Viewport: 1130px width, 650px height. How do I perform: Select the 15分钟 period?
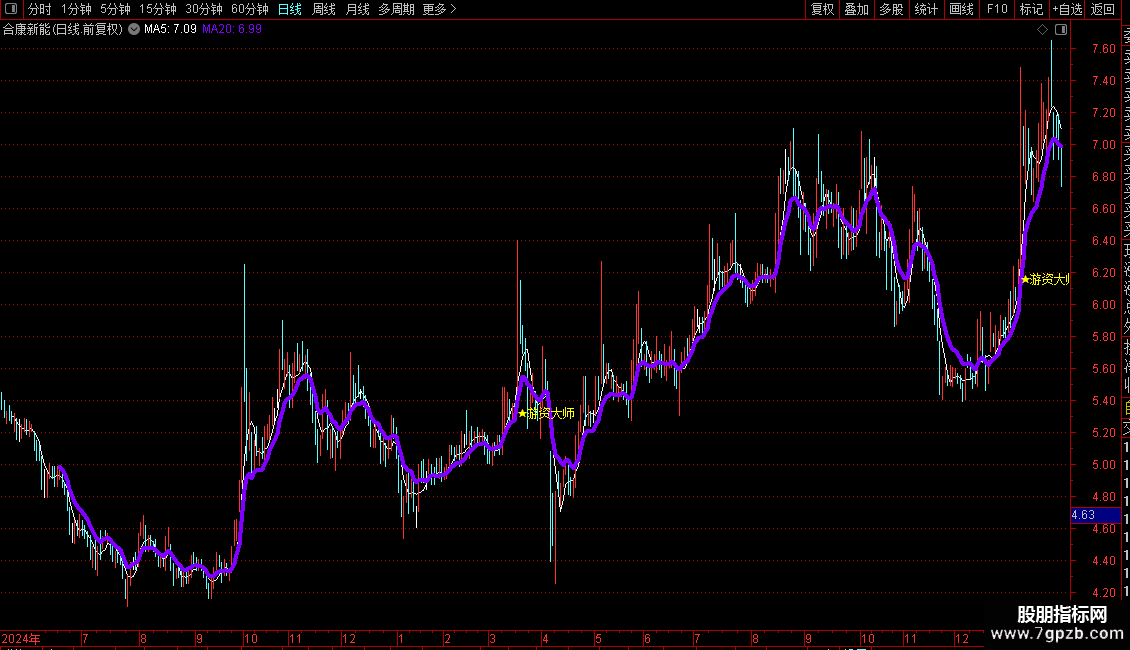[157, 9]
